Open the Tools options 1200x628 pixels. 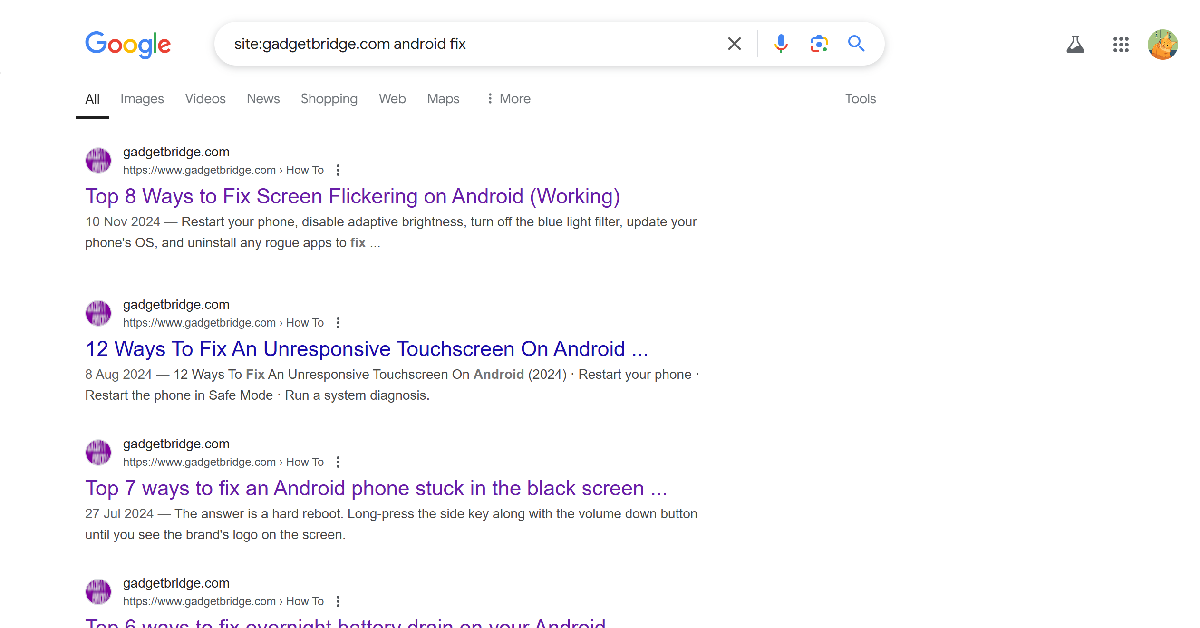[860, 99]
